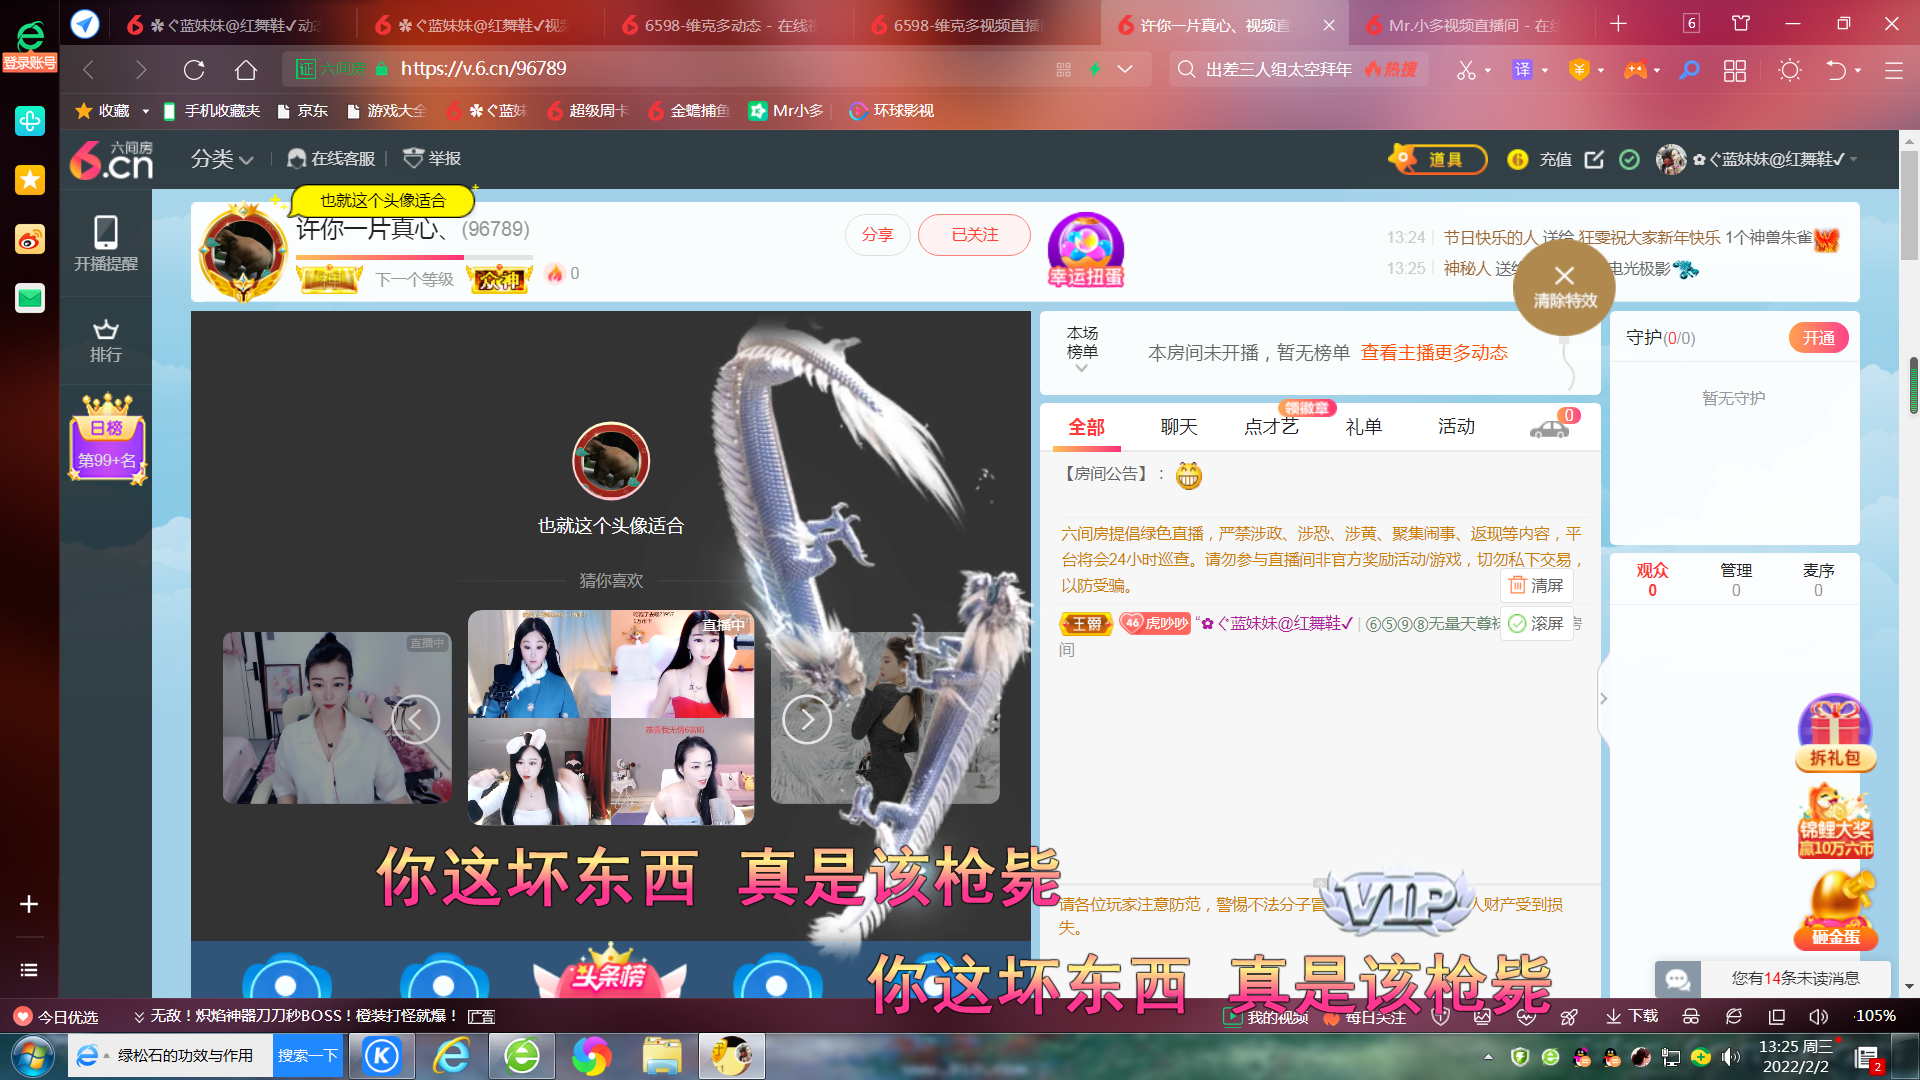This screenshot has height=1080, width=1920.
Task: Click the browser game controller icon
Action: coord(1635,70)
